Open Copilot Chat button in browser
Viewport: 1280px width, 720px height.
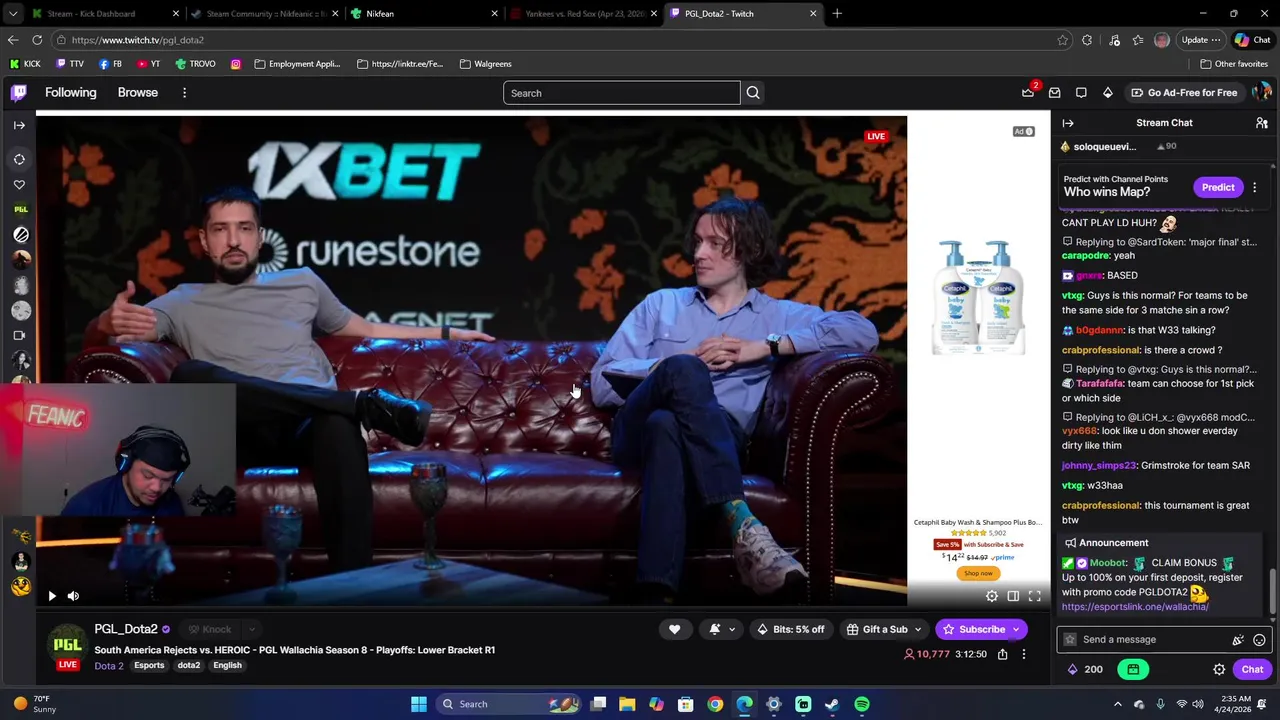click(1252, 40)
